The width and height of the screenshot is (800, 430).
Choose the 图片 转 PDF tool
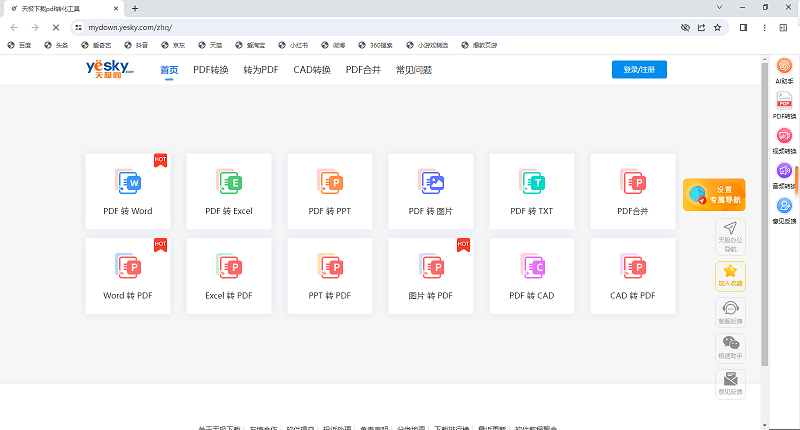coord(431,274)
